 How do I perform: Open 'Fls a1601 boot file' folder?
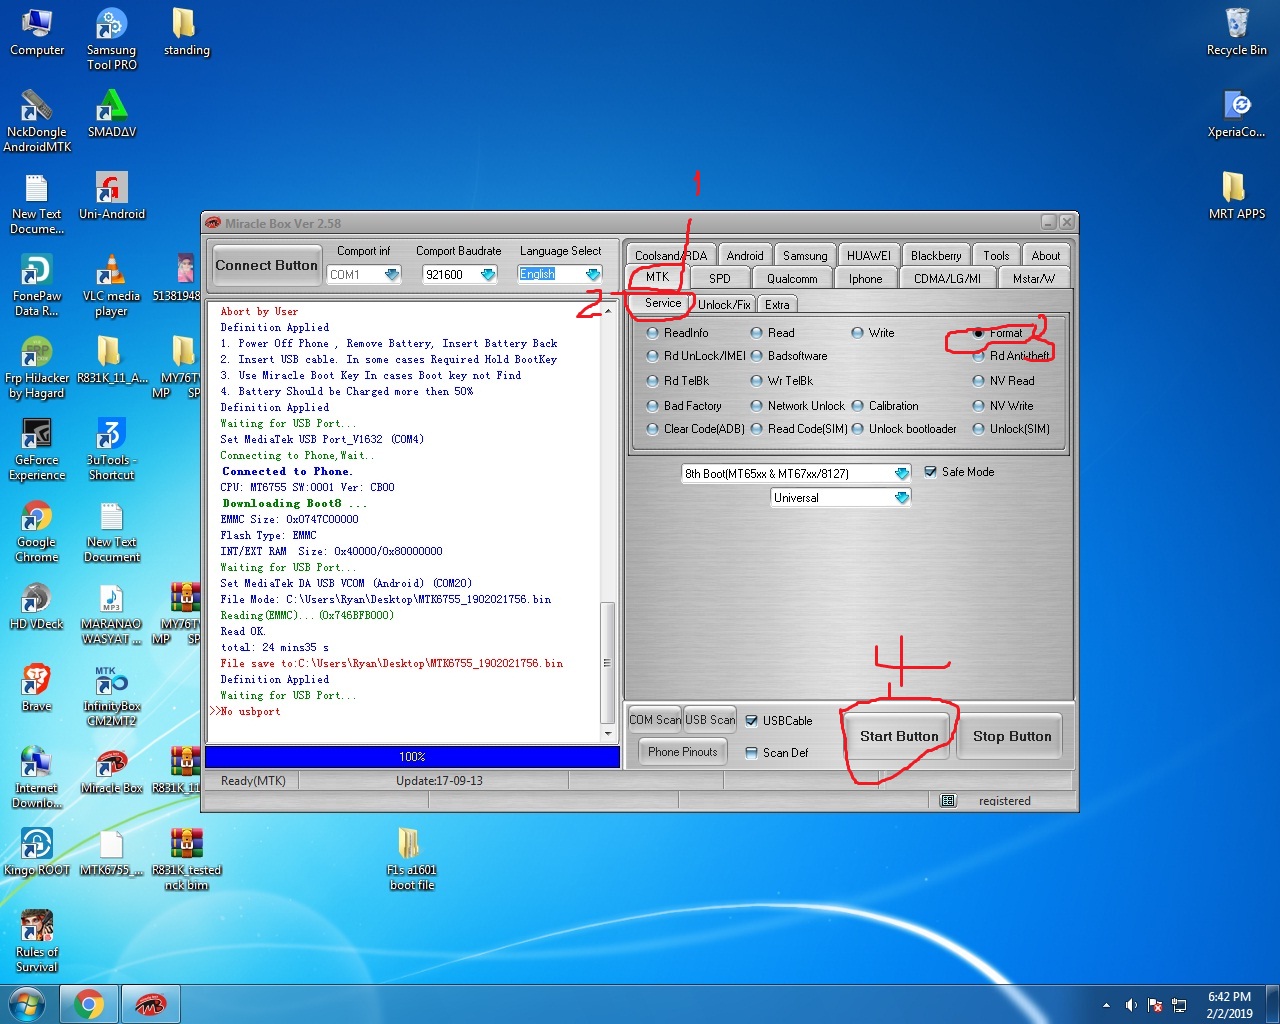tap(412, 859)
